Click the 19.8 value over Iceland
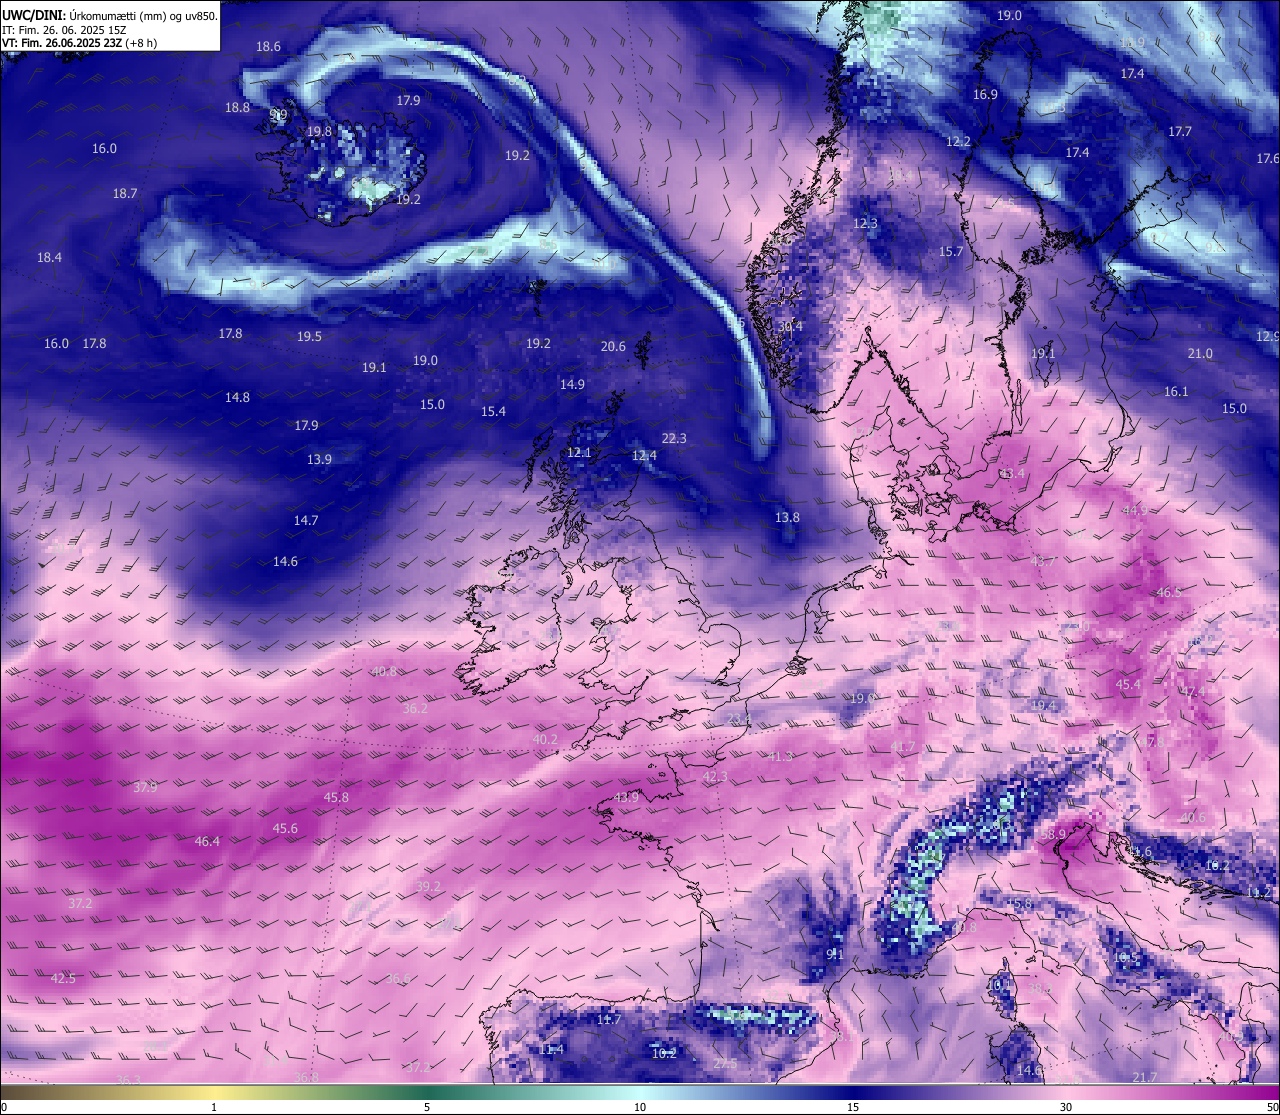 (319, 131)
